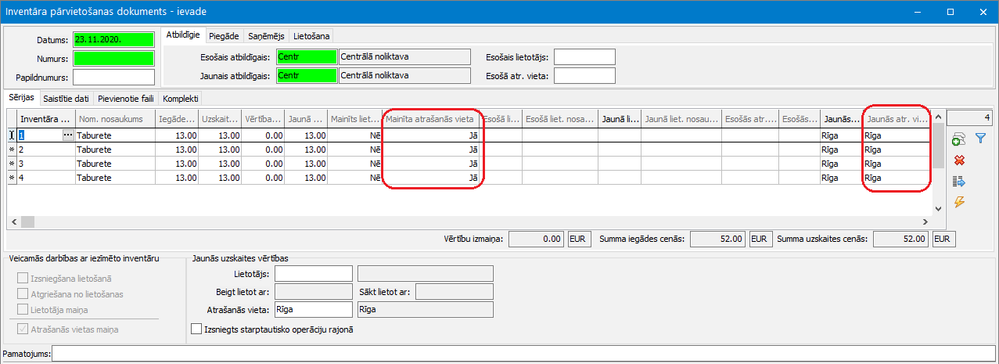Image resolution: width=999 pixels, height=364 pixels.
Task: Click the Summa uzskaites cenās 52.00 field
Action: tap(900, 239)
